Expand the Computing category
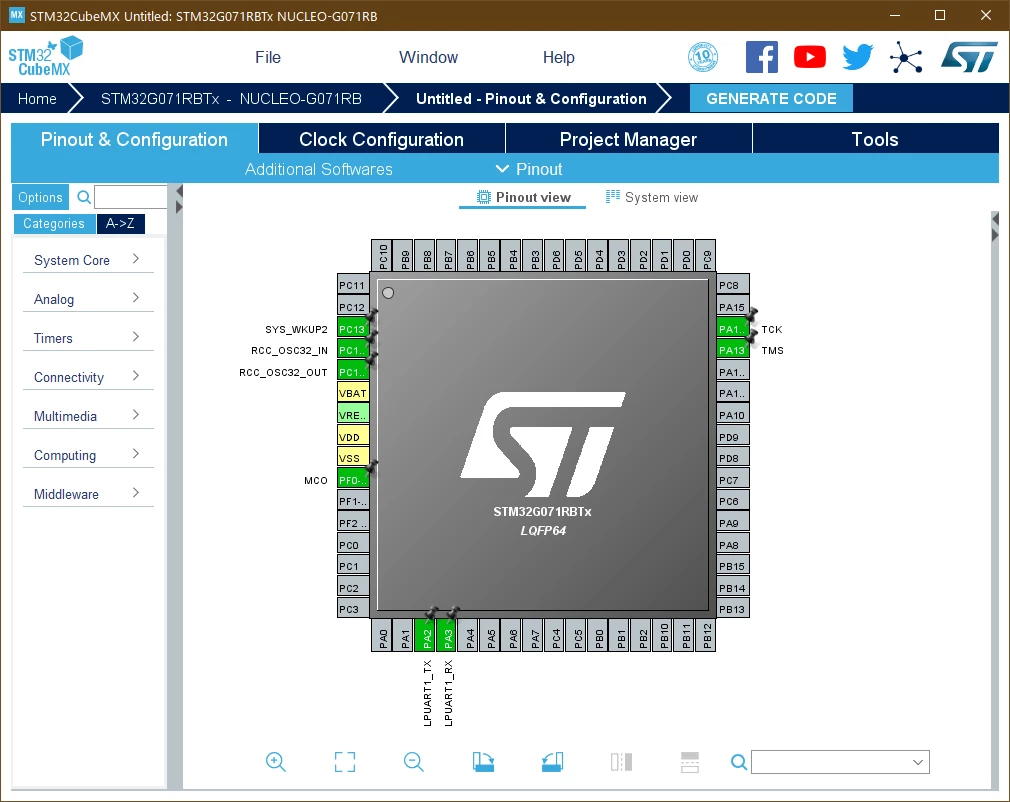The height and width of the screenshot is (802, 1010). coord(88,455)
